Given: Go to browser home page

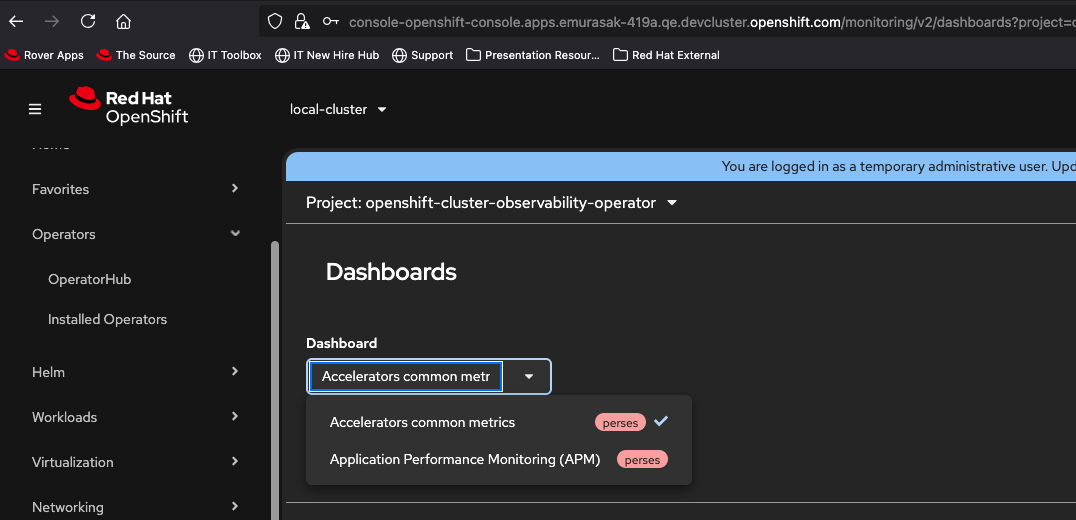Looking at the screenshot, I should (123, 21).
